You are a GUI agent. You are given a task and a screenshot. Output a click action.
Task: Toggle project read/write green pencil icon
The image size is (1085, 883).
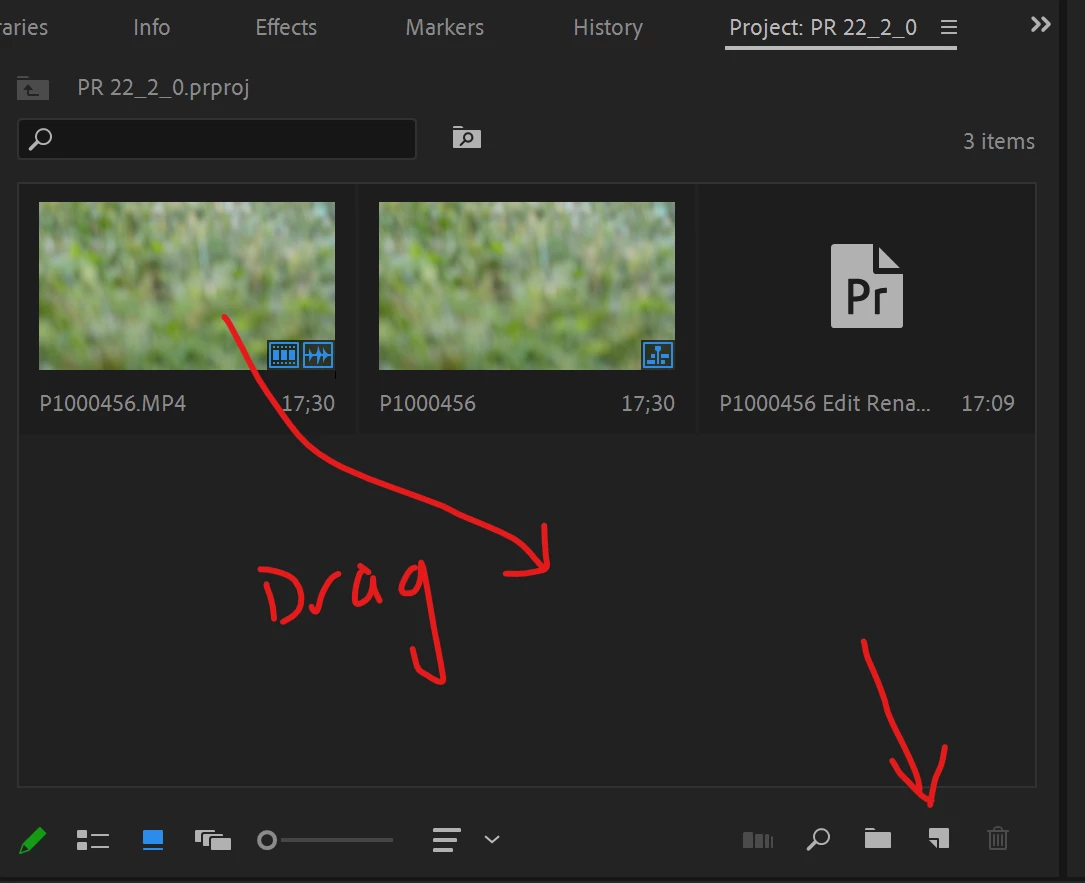point(33,840)
